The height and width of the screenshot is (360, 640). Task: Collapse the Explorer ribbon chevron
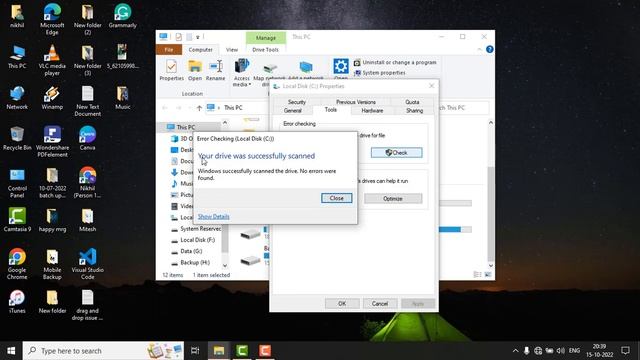[480, 49]
